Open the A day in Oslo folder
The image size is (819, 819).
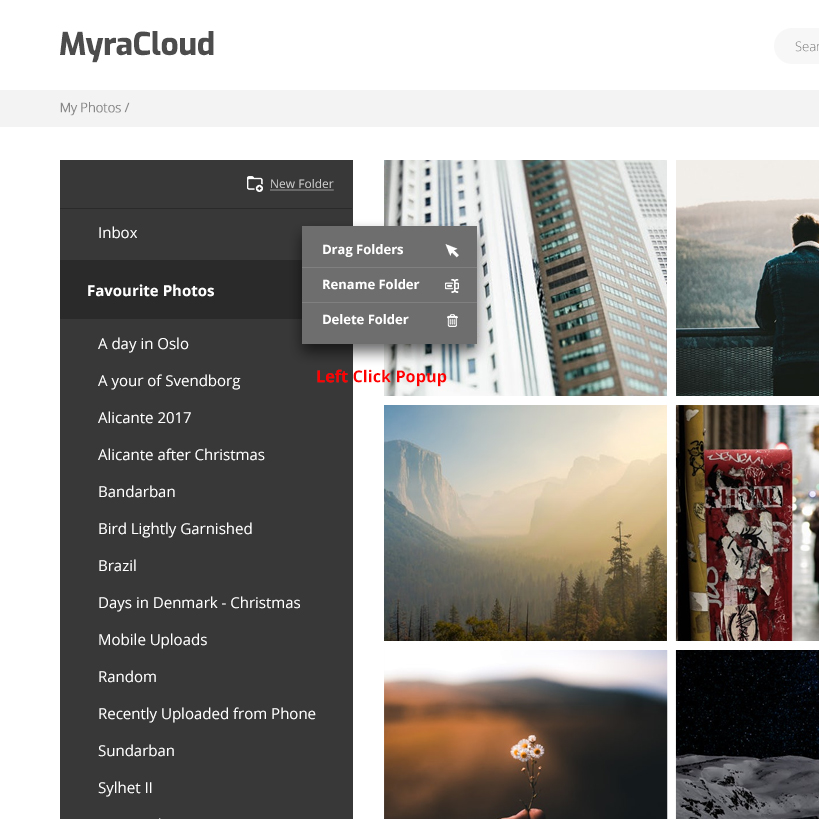pyautogui.click(x=143, y=343)
